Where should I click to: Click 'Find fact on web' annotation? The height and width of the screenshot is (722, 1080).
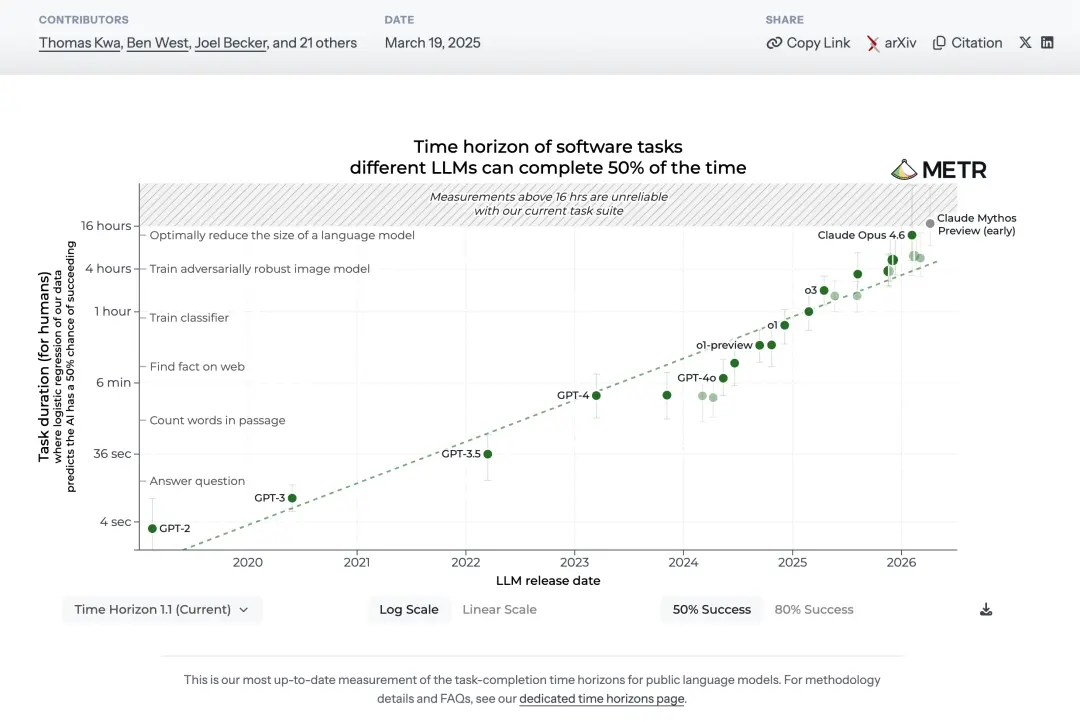pos(197,367)
